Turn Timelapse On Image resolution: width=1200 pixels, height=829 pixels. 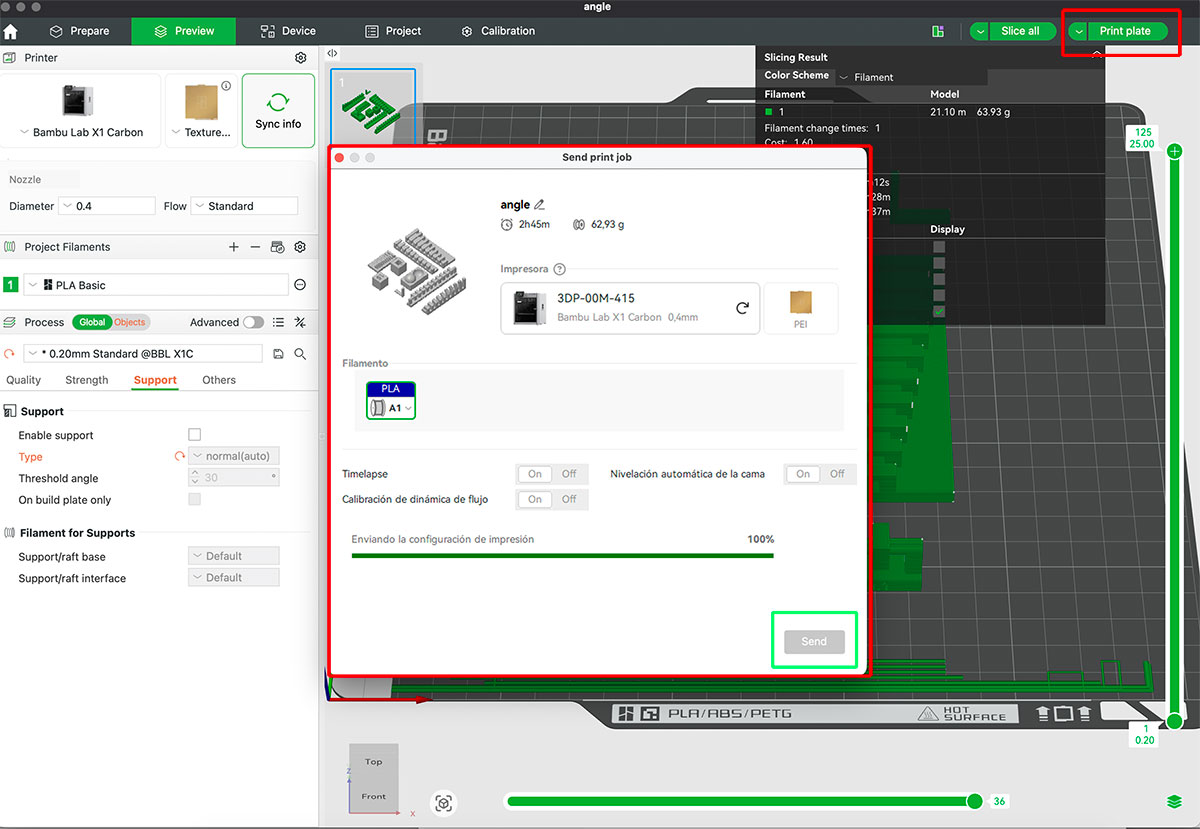(x=535, y=474)
